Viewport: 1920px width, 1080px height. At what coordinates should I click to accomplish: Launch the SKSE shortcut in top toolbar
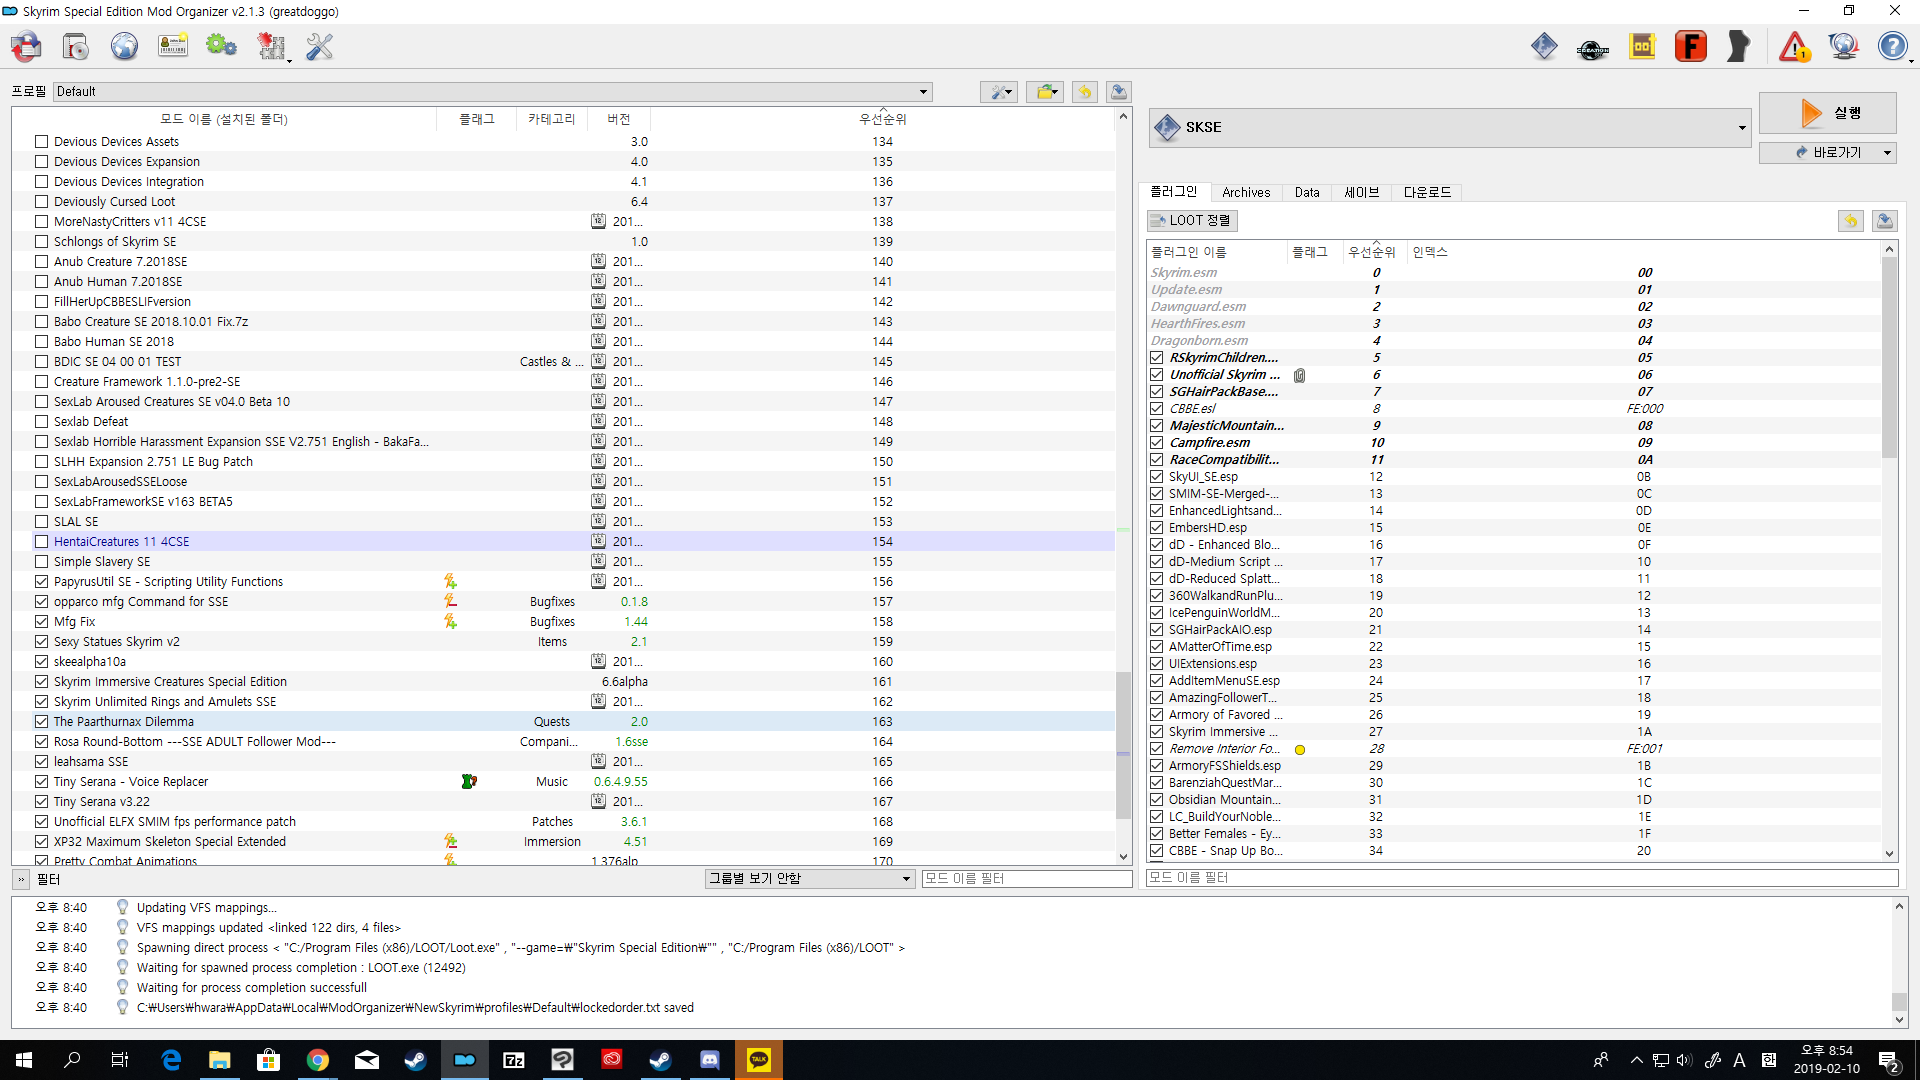click(1544, 46)
